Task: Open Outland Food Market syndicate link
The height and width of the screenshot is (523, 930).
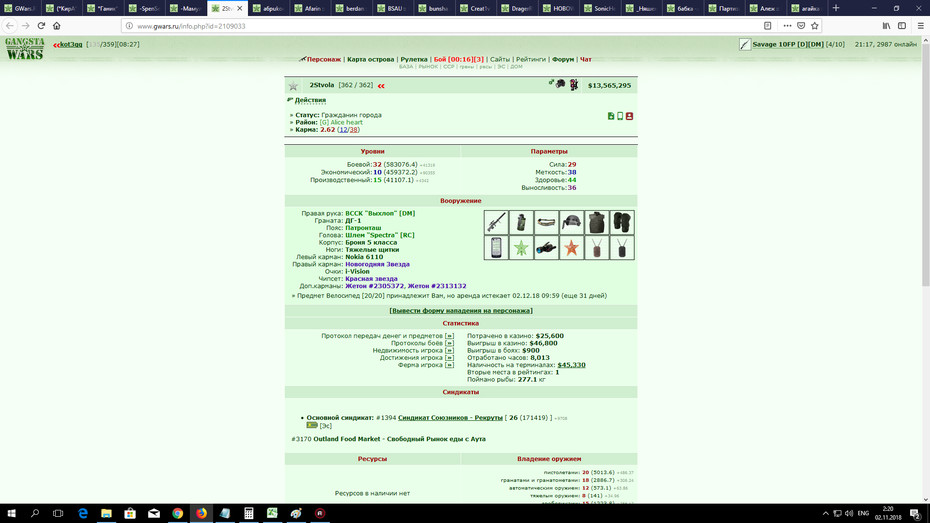Action: (x=399, y=439)
